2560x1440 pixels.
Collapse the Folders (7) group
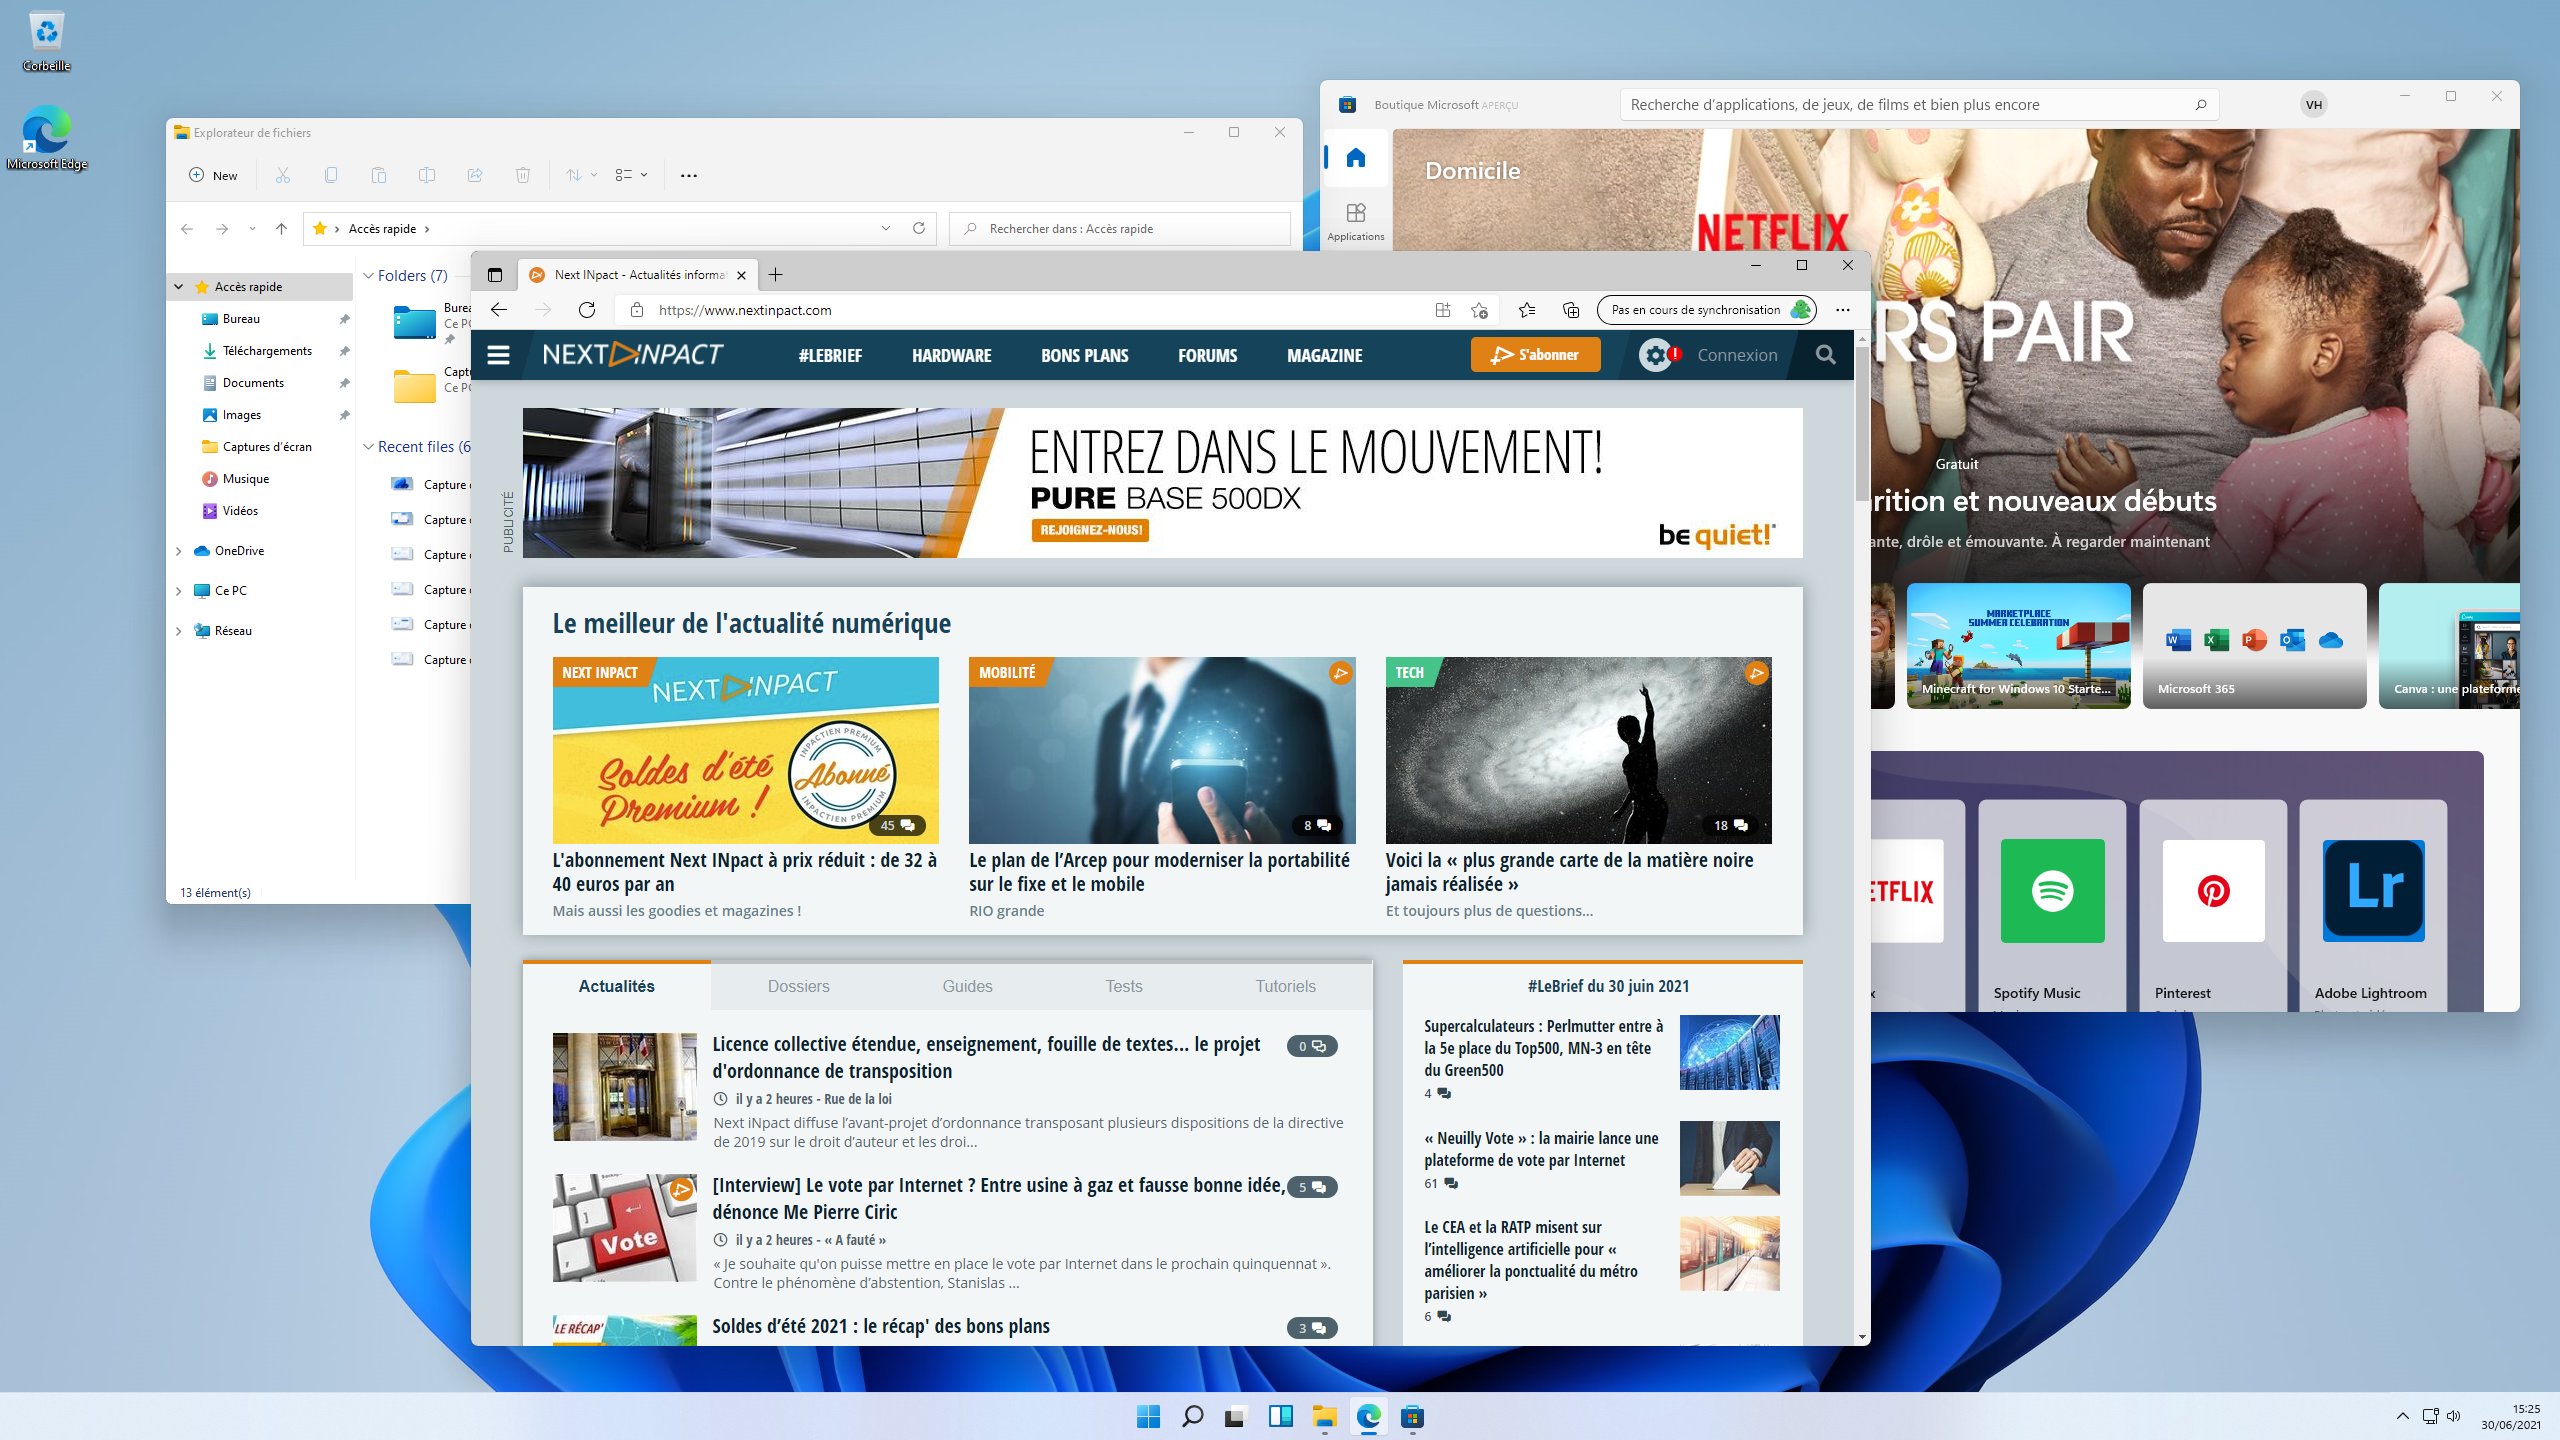click(x=368, y=276)
